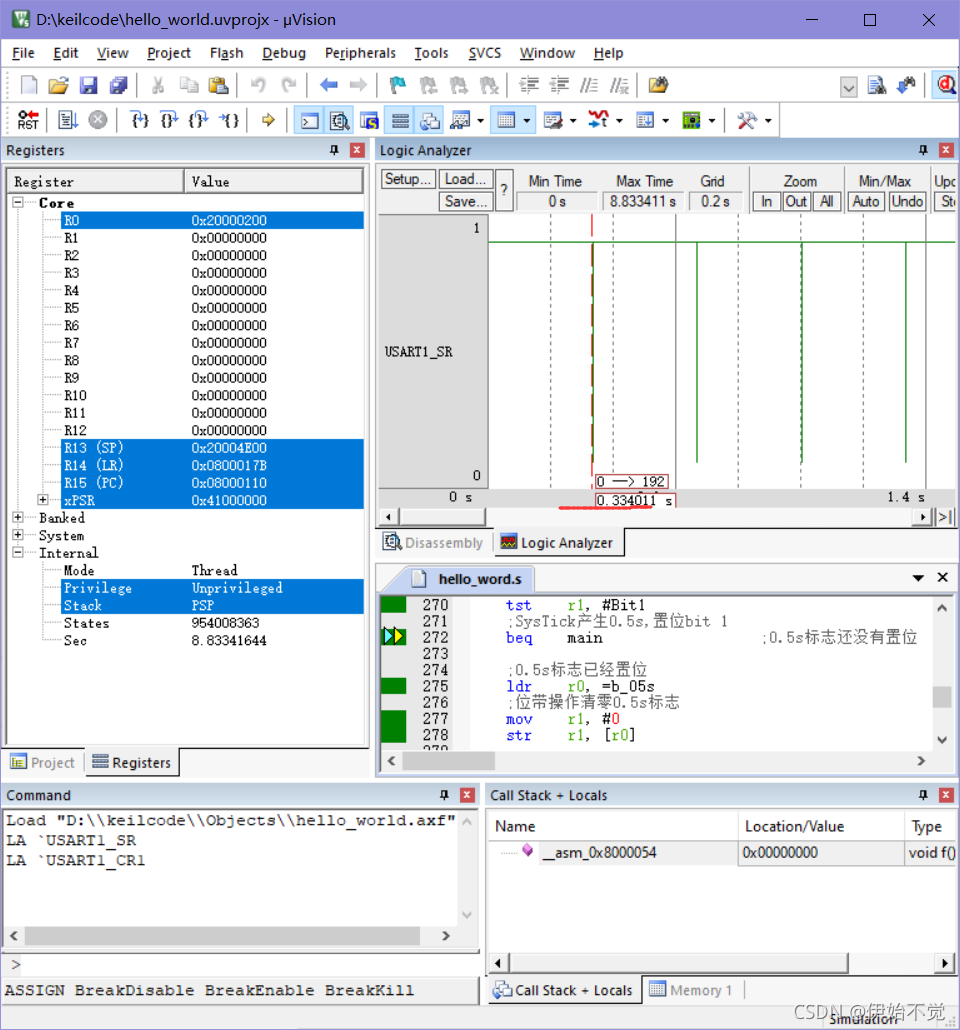Click the __asm_0x8000054 call stack entry
The width and height of the screenshot is (960, 1030).
[599, 853]
